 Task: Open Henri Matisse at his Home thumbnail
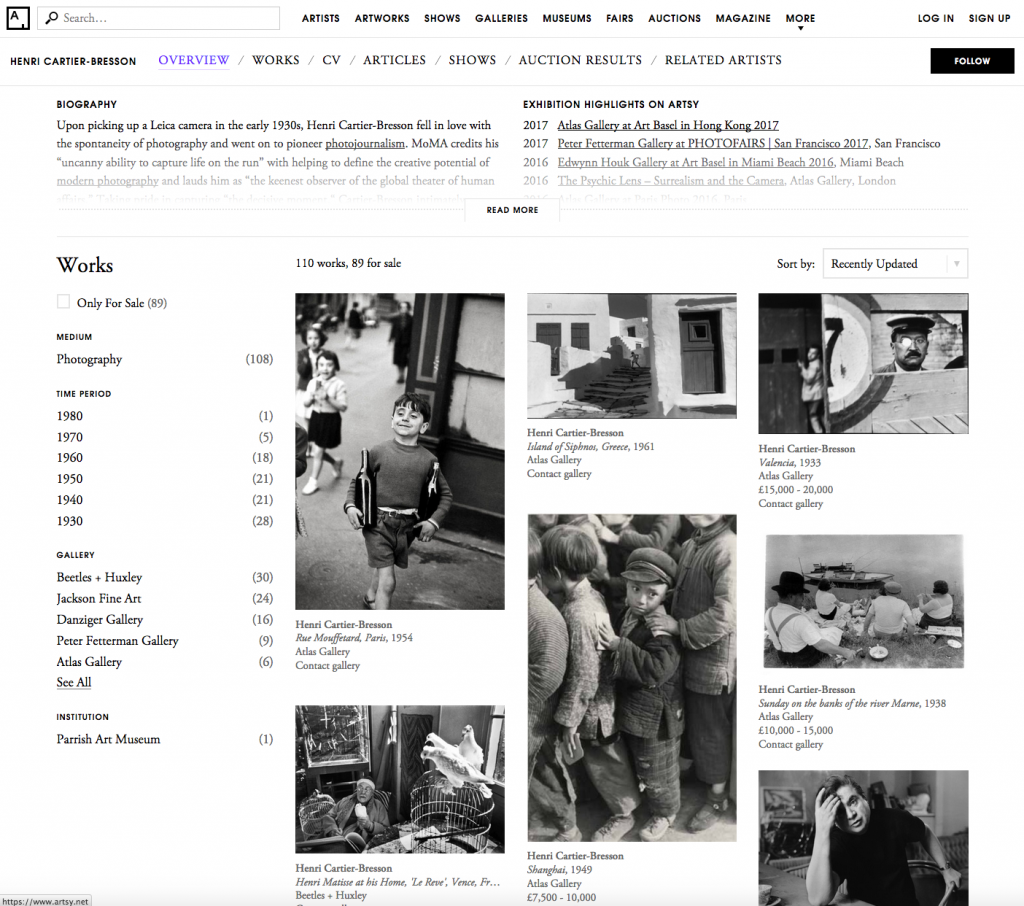pyautogui.click(x=400, y=779)
